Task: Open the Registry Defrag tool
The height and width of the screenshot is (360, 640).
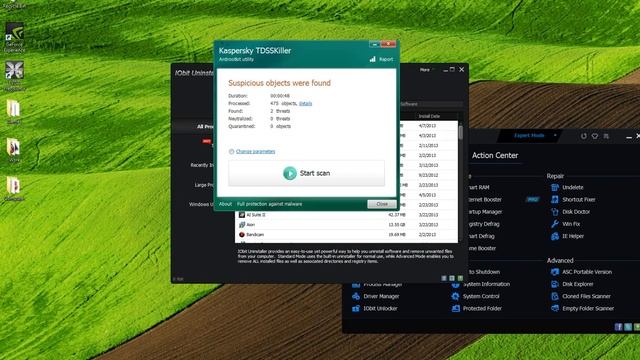Action: click(484, 224)
